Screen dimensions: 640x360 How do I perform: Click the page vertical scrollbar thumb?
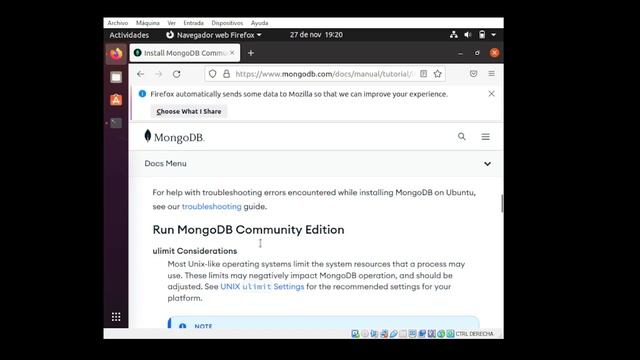502,203
